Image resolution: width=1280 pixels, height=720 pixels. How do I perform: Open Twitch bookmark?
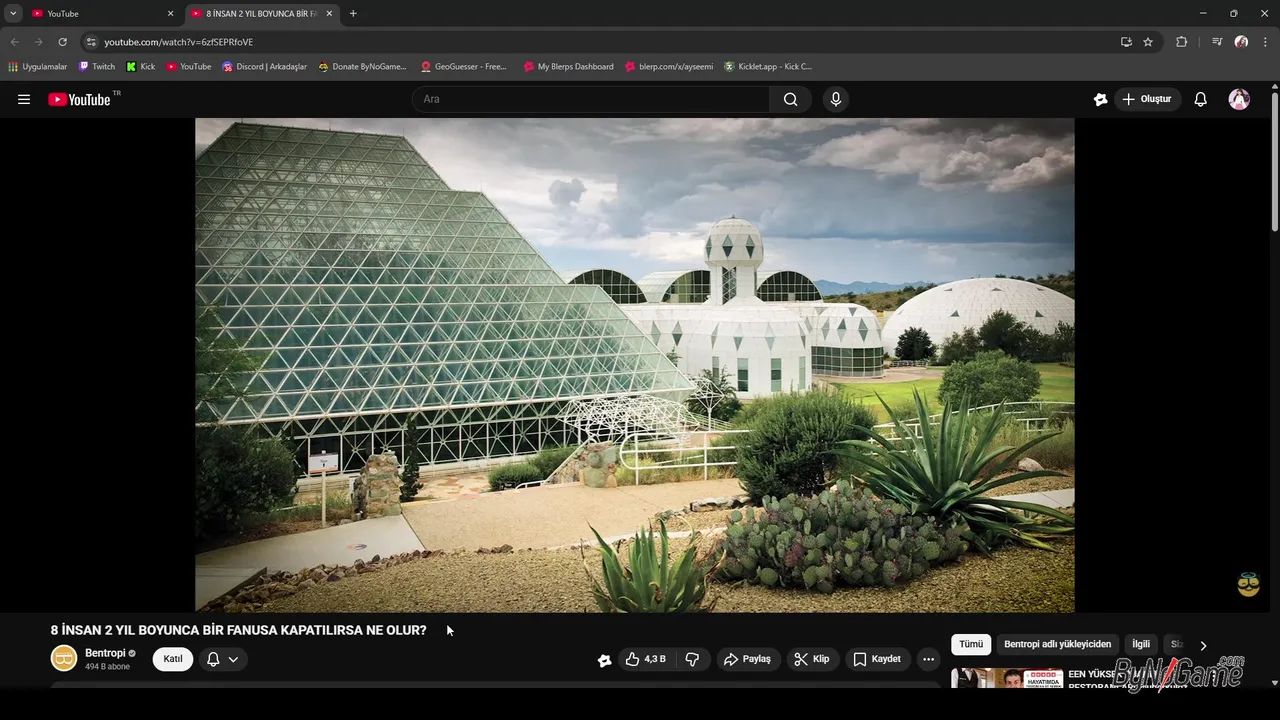(97, 67)
